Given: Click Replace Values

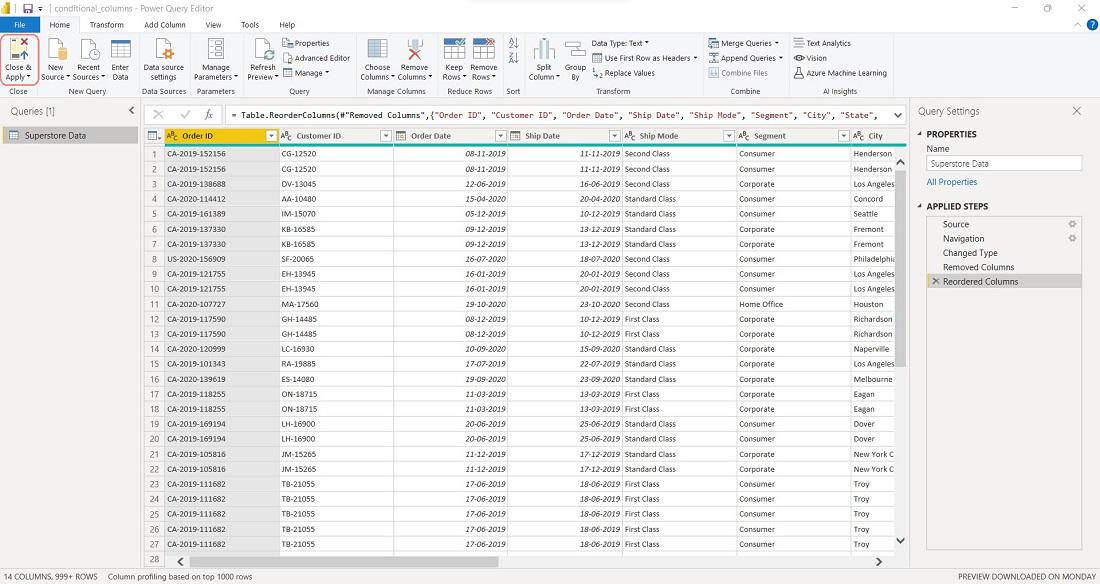Looking at the screenshot, I should tap(624, 73).
